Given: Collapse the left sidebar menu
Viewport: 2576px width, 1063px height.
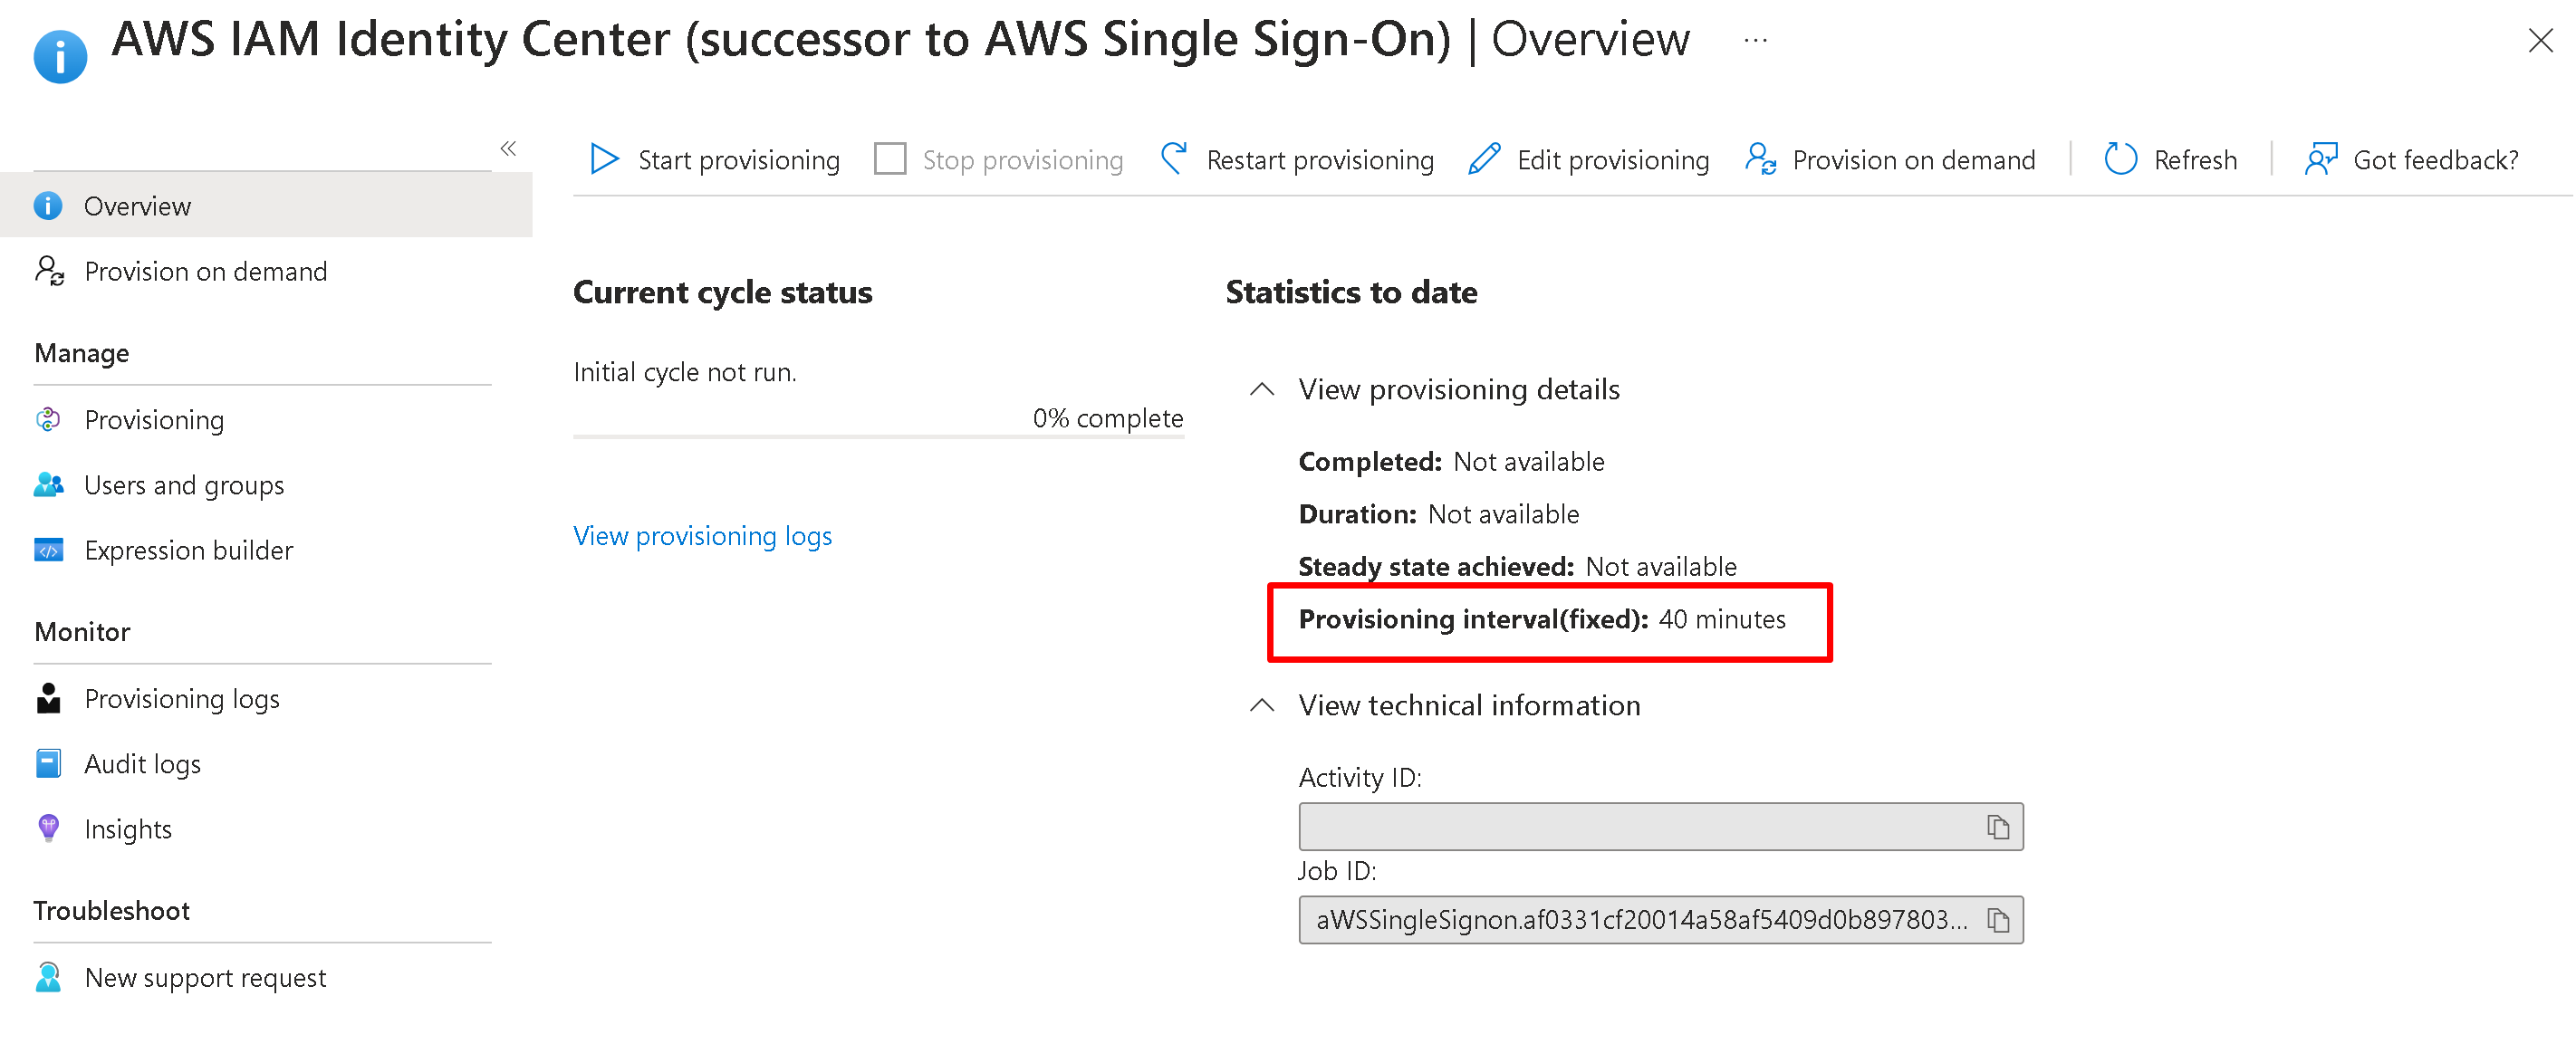Looking at the screenshot, I should tap(508, 149).
